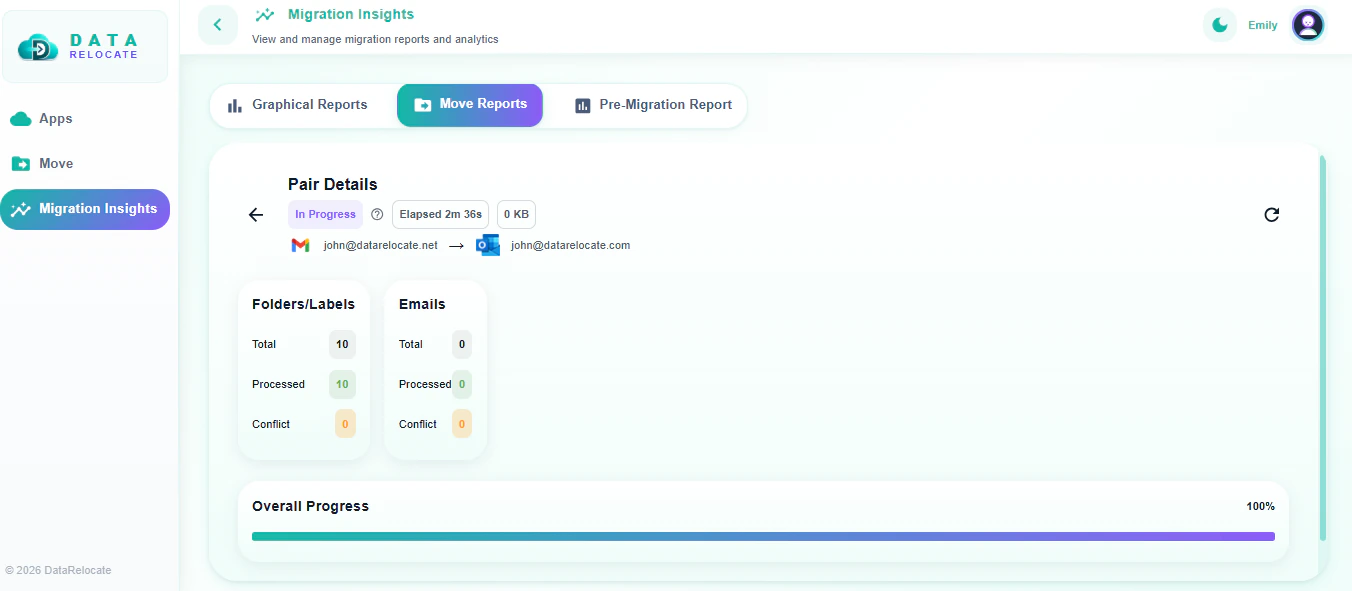Click the Outlook destination account icon
This screenshot has width=1352, height=591.
click(488, 246)
